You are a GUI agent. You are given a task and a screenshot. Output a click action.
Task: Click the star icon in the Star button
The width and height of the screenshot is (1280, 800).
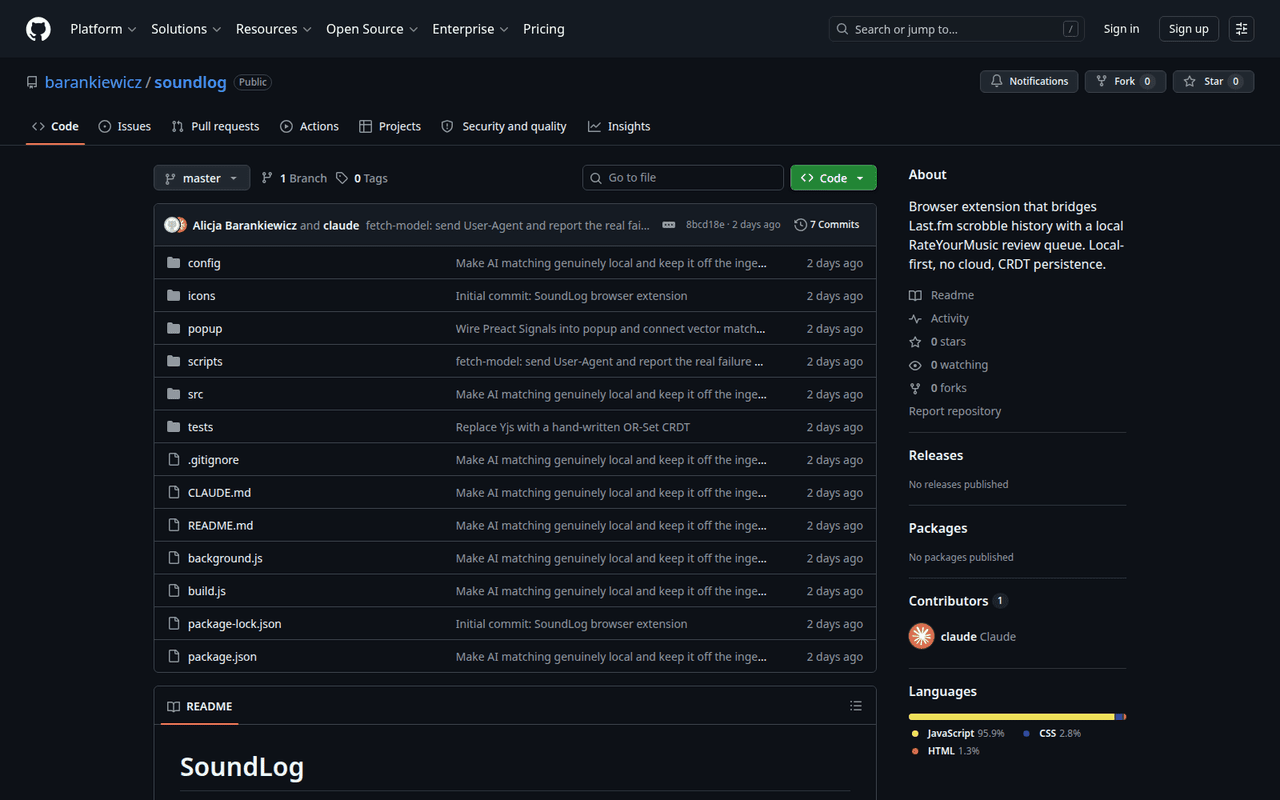point(1191,81)
